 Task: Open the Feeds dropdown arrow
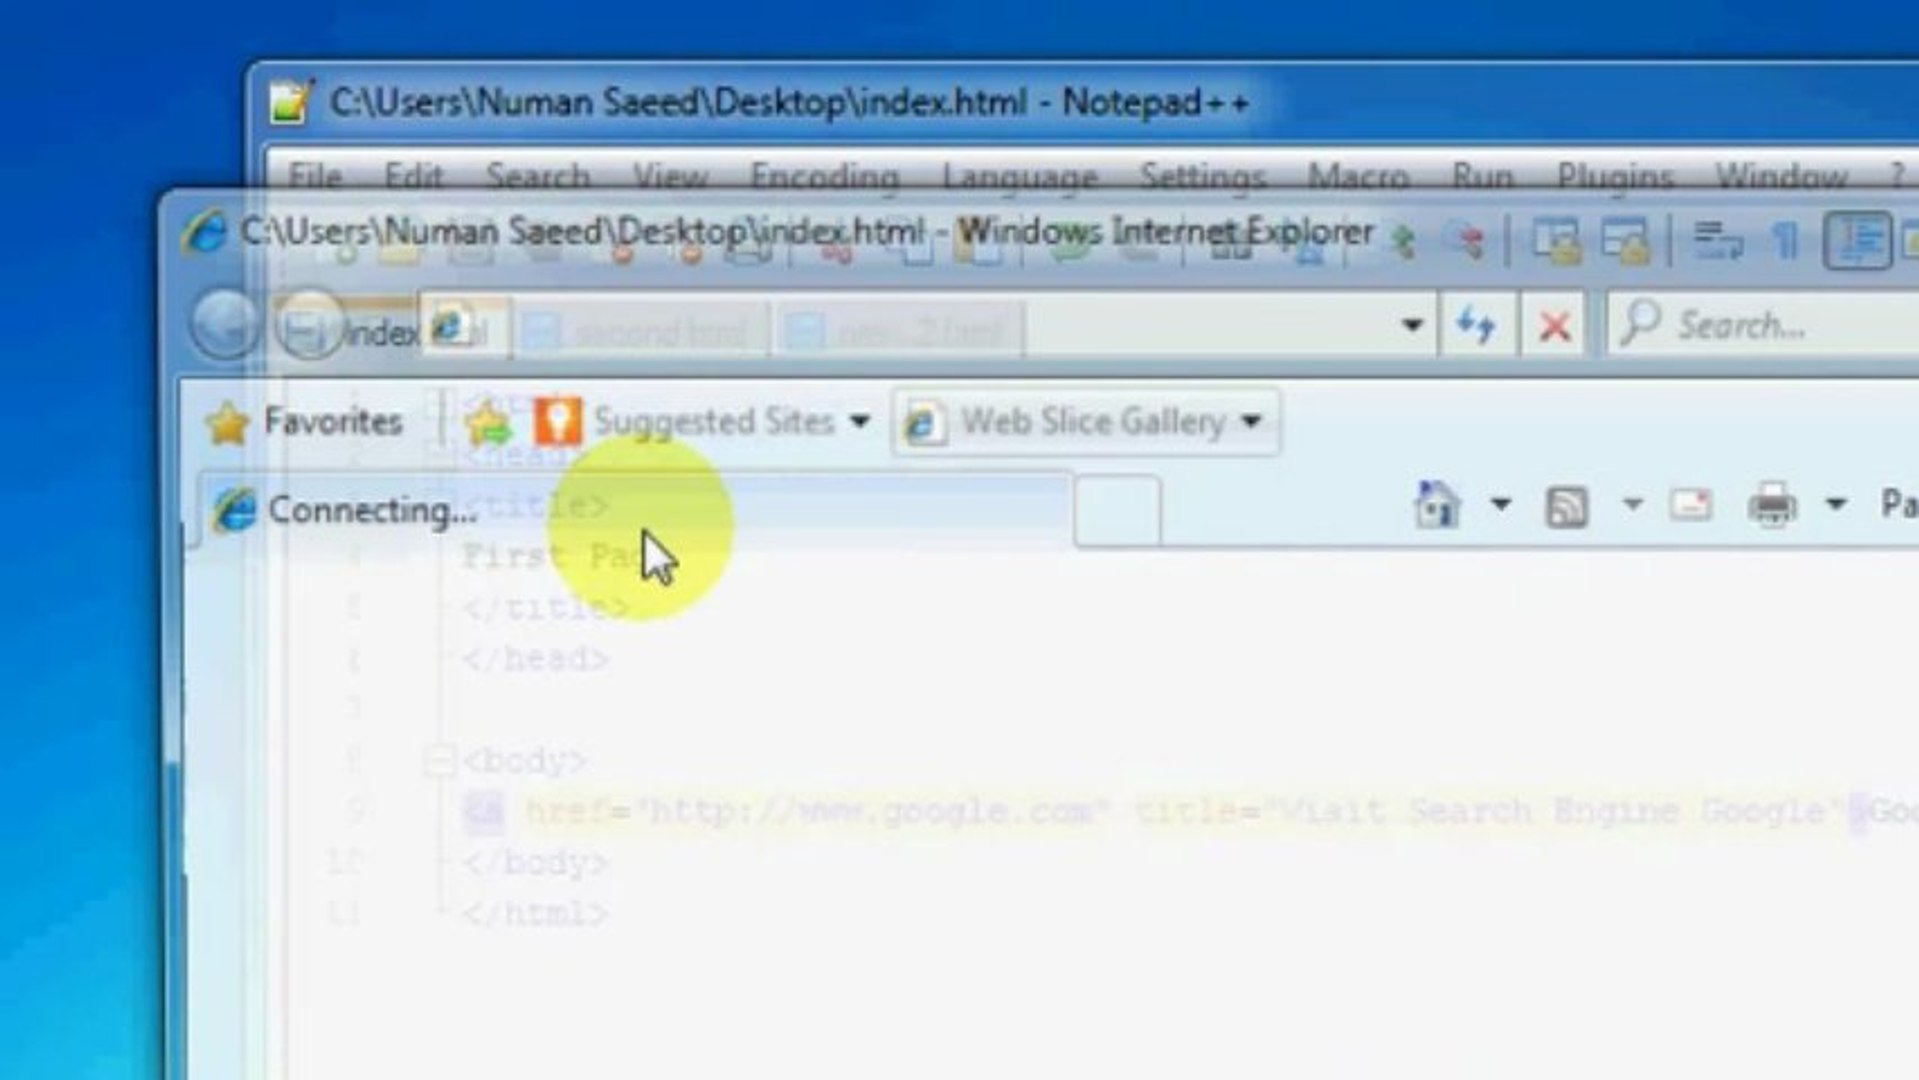(1632, 504)
